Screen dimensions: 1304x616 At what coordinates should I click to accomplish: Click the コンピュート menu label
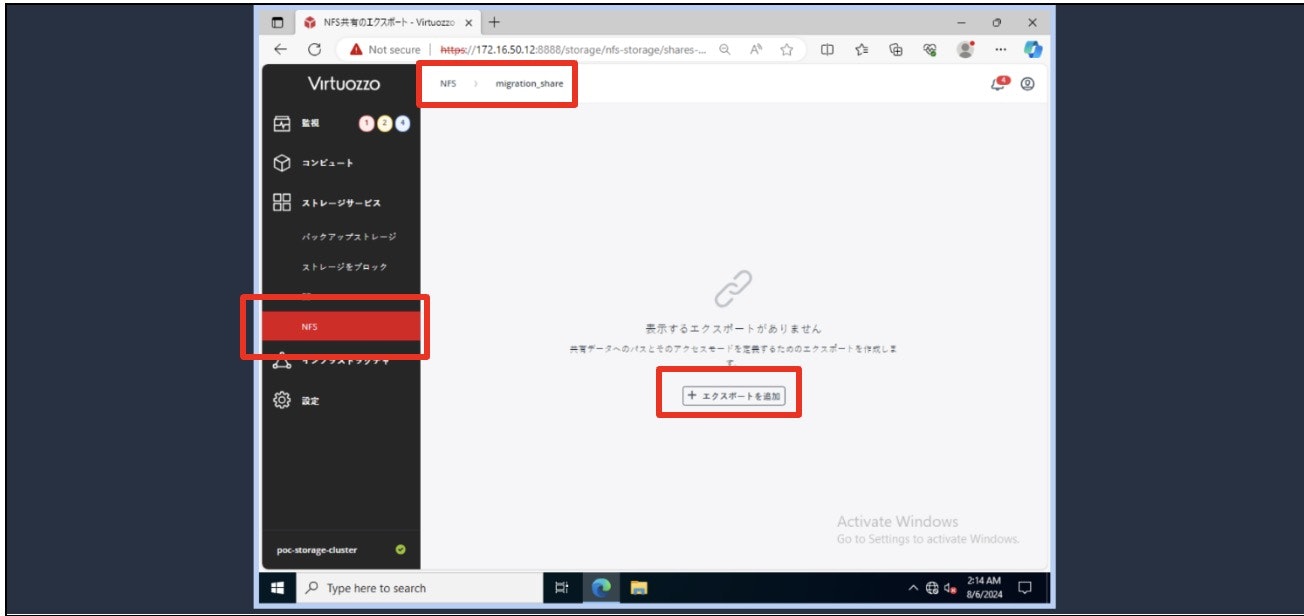[327, 163]
